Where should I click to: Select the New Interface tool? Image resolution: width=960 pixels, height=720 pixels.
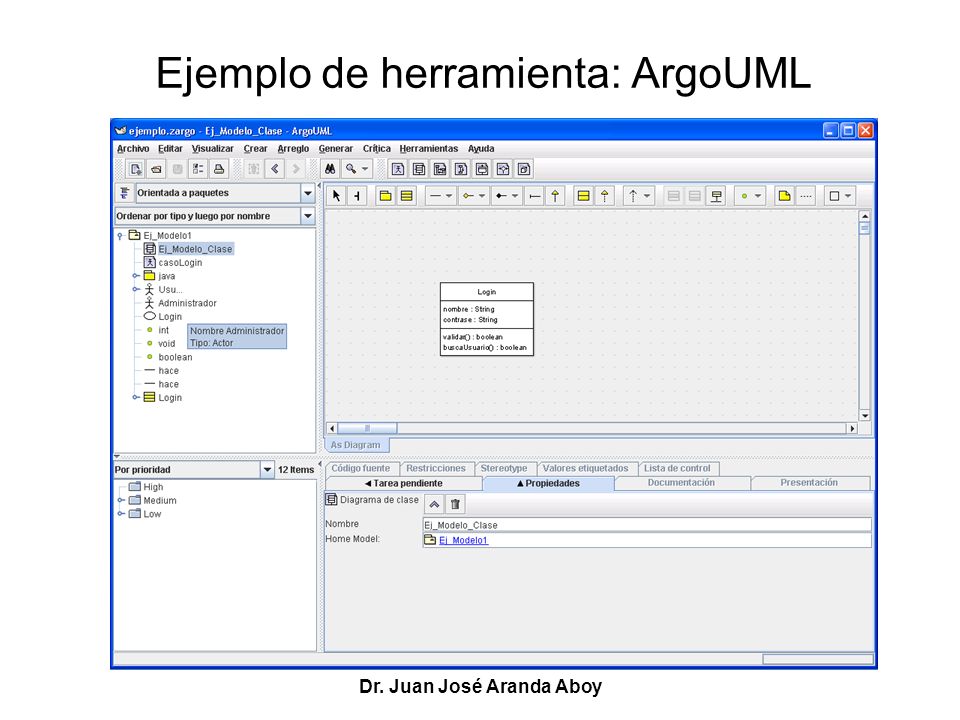[x=583, y=196]
